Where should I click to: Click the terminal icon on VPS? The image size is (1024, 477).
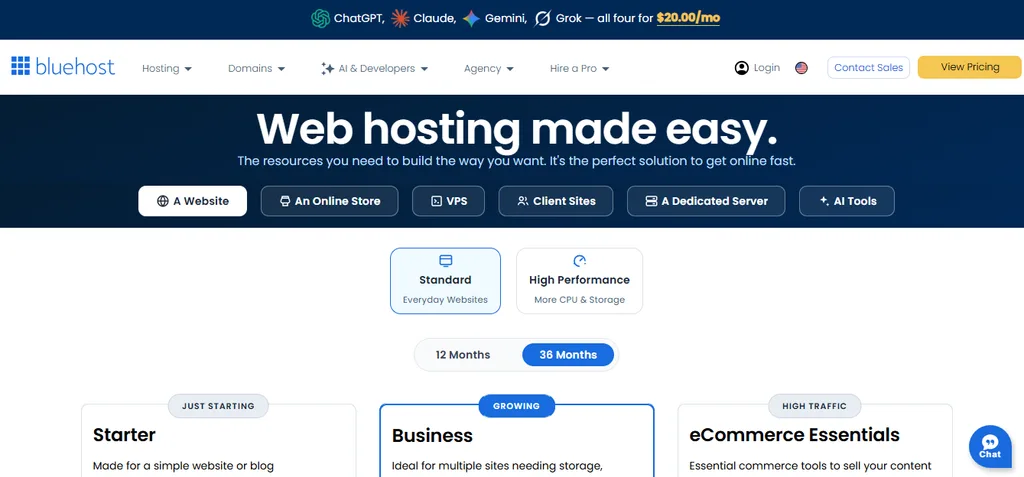coord(437,201)
